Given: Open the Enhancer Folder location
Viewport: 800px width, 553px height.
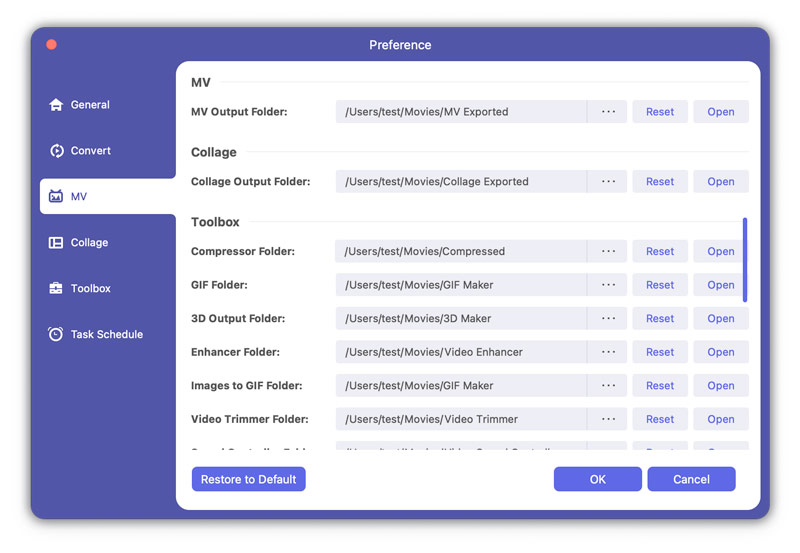Looking at the screenshot, I should click(720, 352).
